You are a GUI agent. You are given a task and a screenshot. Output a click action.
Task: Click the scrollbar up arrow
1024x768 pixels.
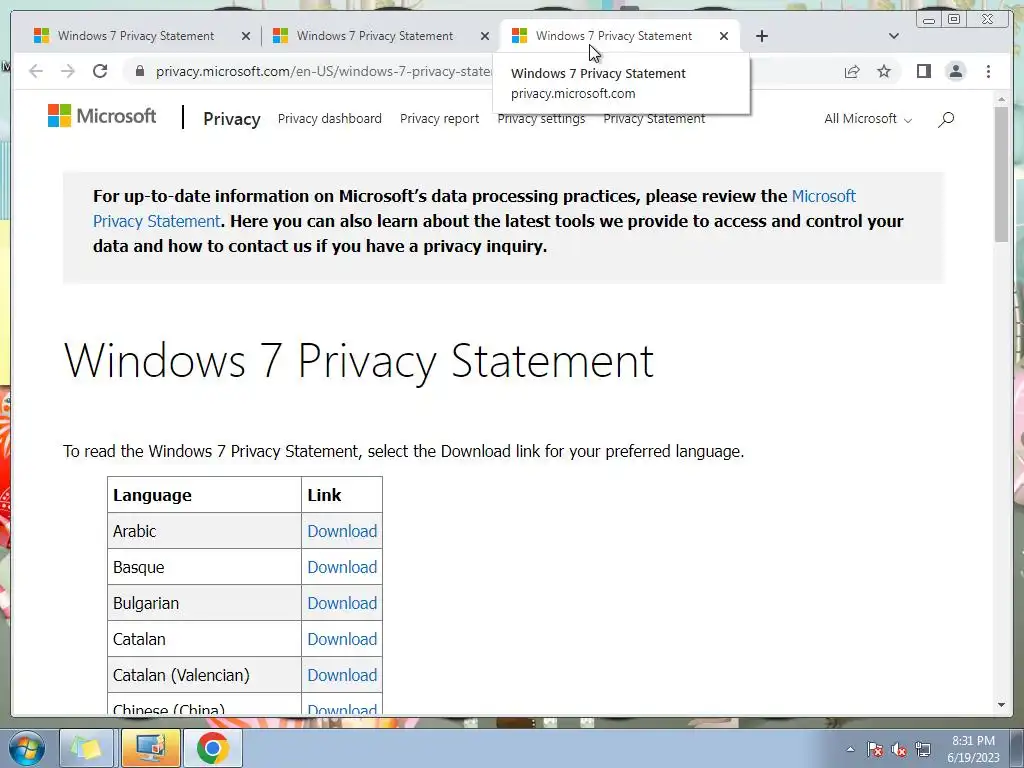[x=1001, y=99]
